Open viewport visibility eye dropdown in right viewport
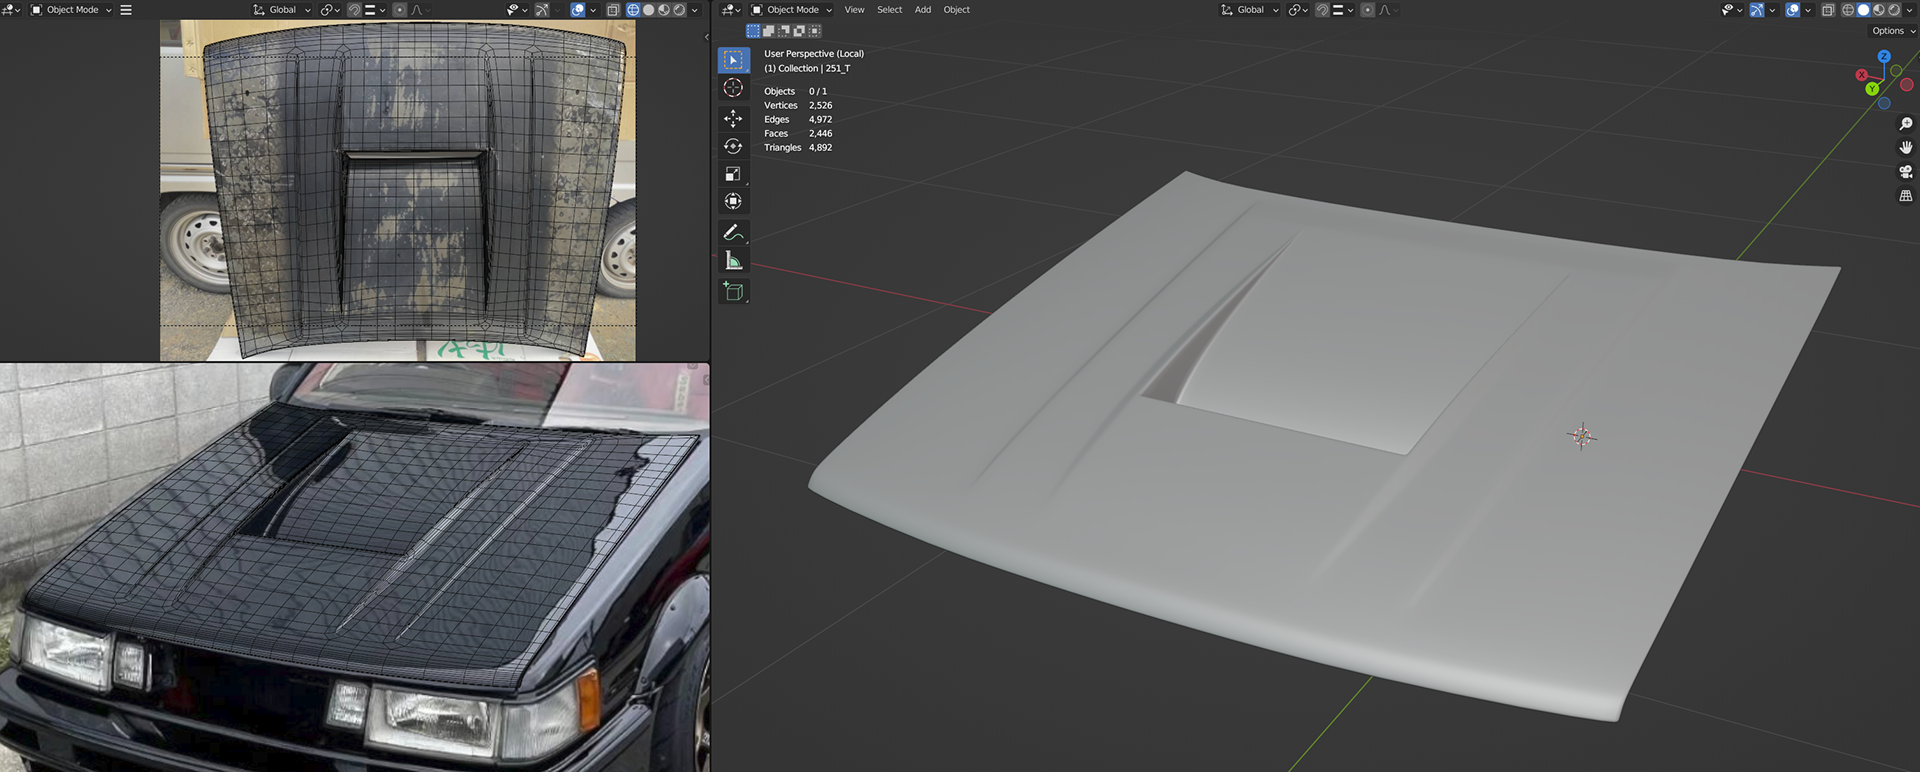The width and height of the screenshot is (1920, 772). pyautogui.click(x=1731, y=10)
